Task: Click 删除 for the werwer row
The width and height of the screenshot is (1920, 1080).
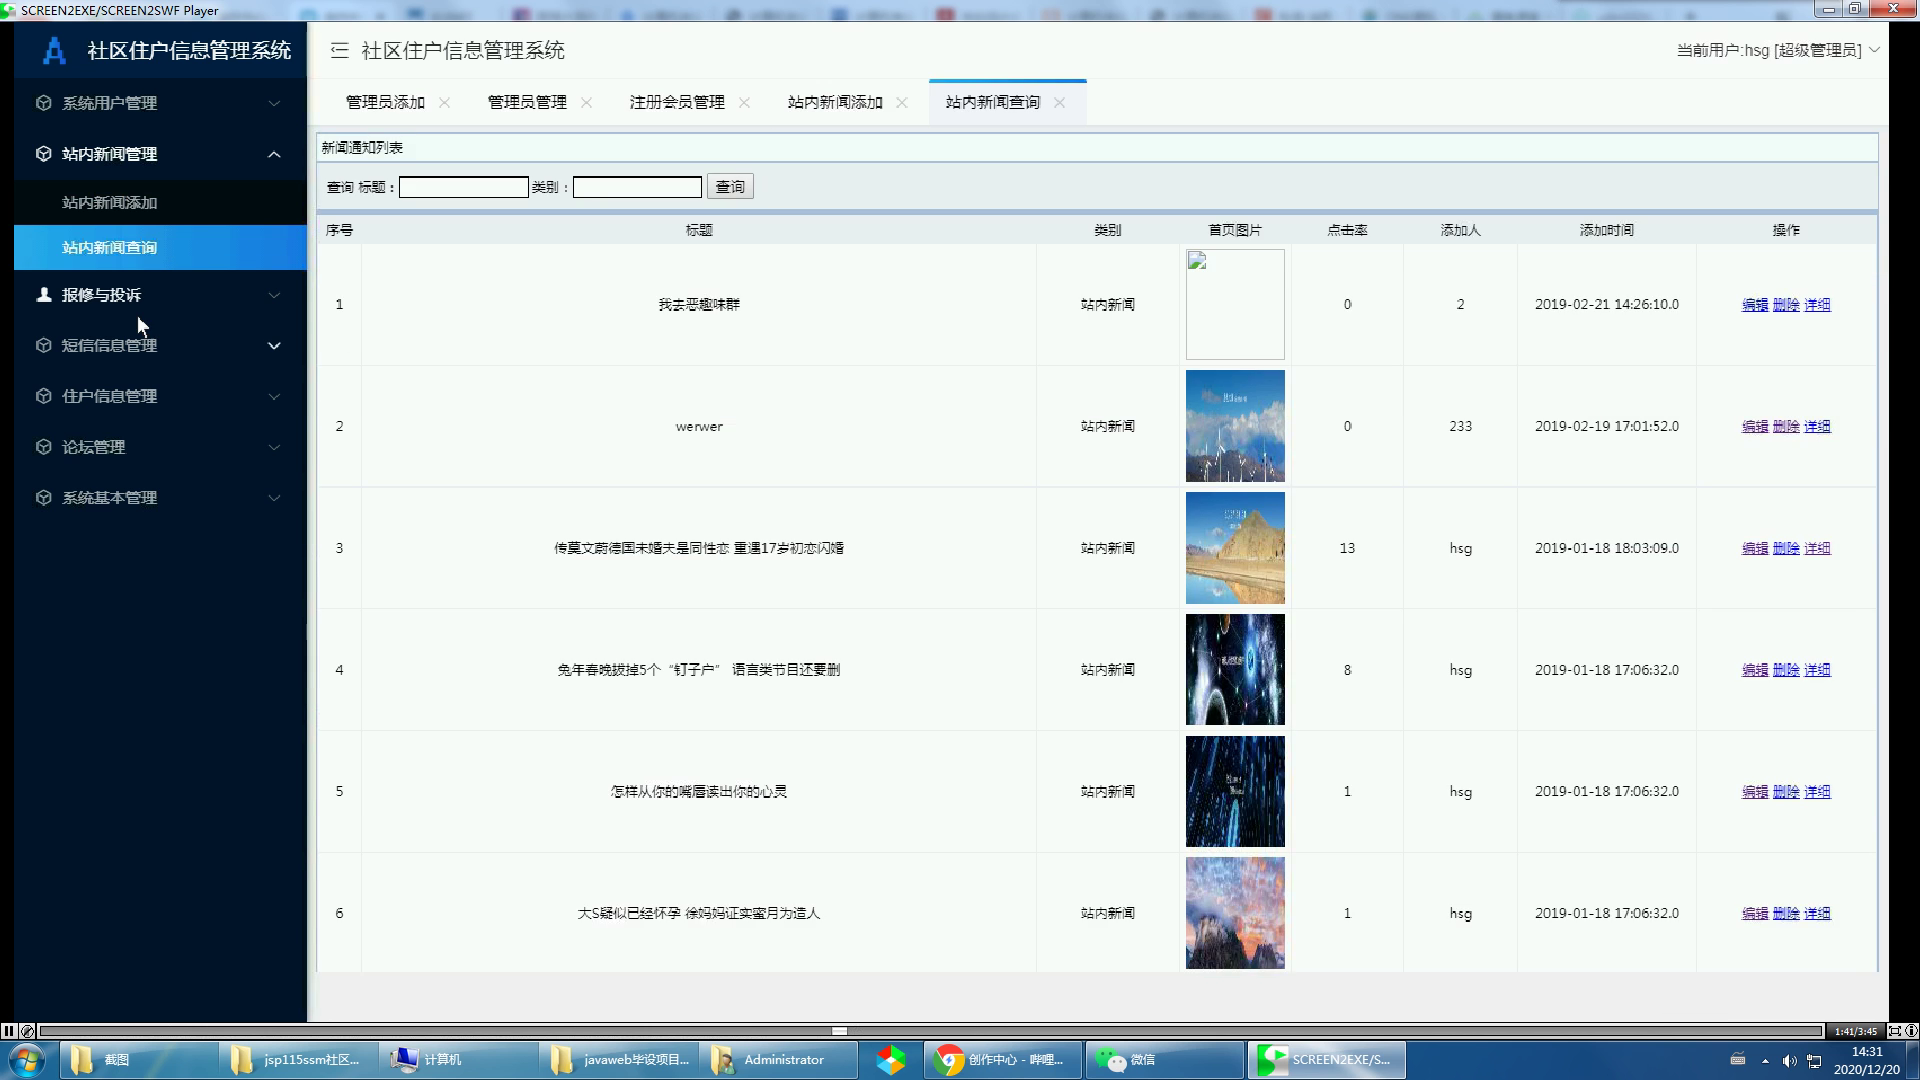Action: [1786, 427]
